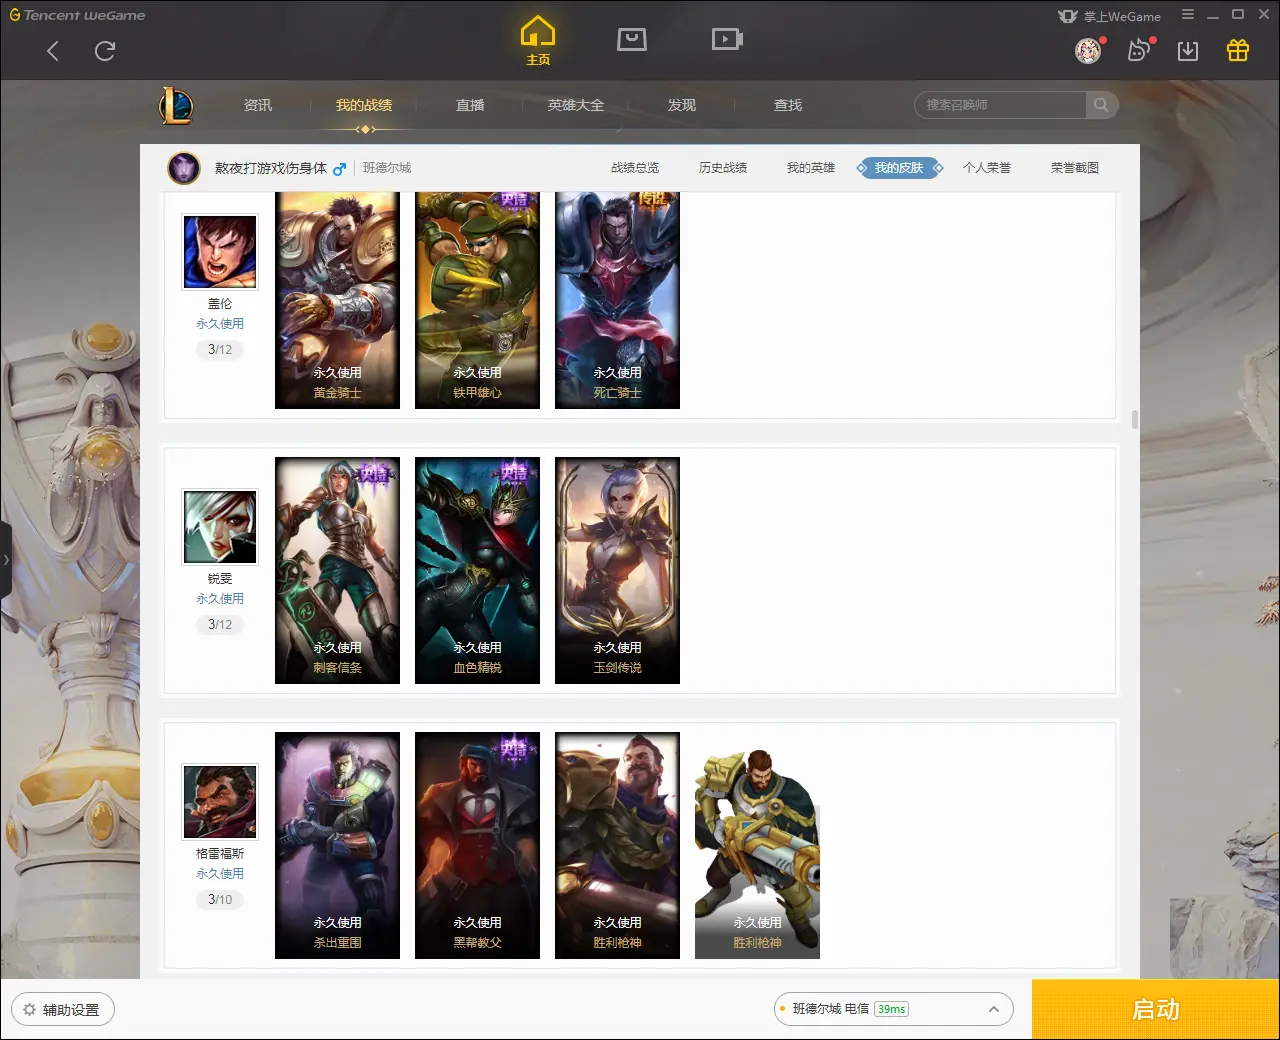Open the download manager icon
The width and height of the screenshot is (1280, 1040).
pos(1188,51)
